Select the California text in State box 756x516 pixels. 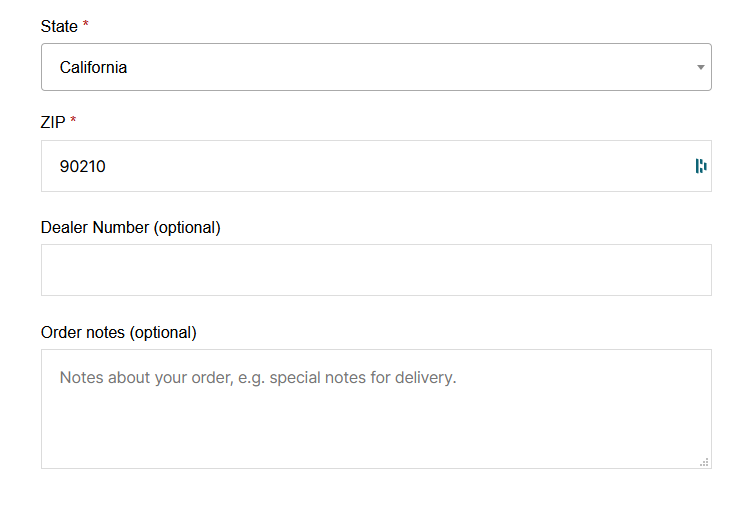[93, 68]
